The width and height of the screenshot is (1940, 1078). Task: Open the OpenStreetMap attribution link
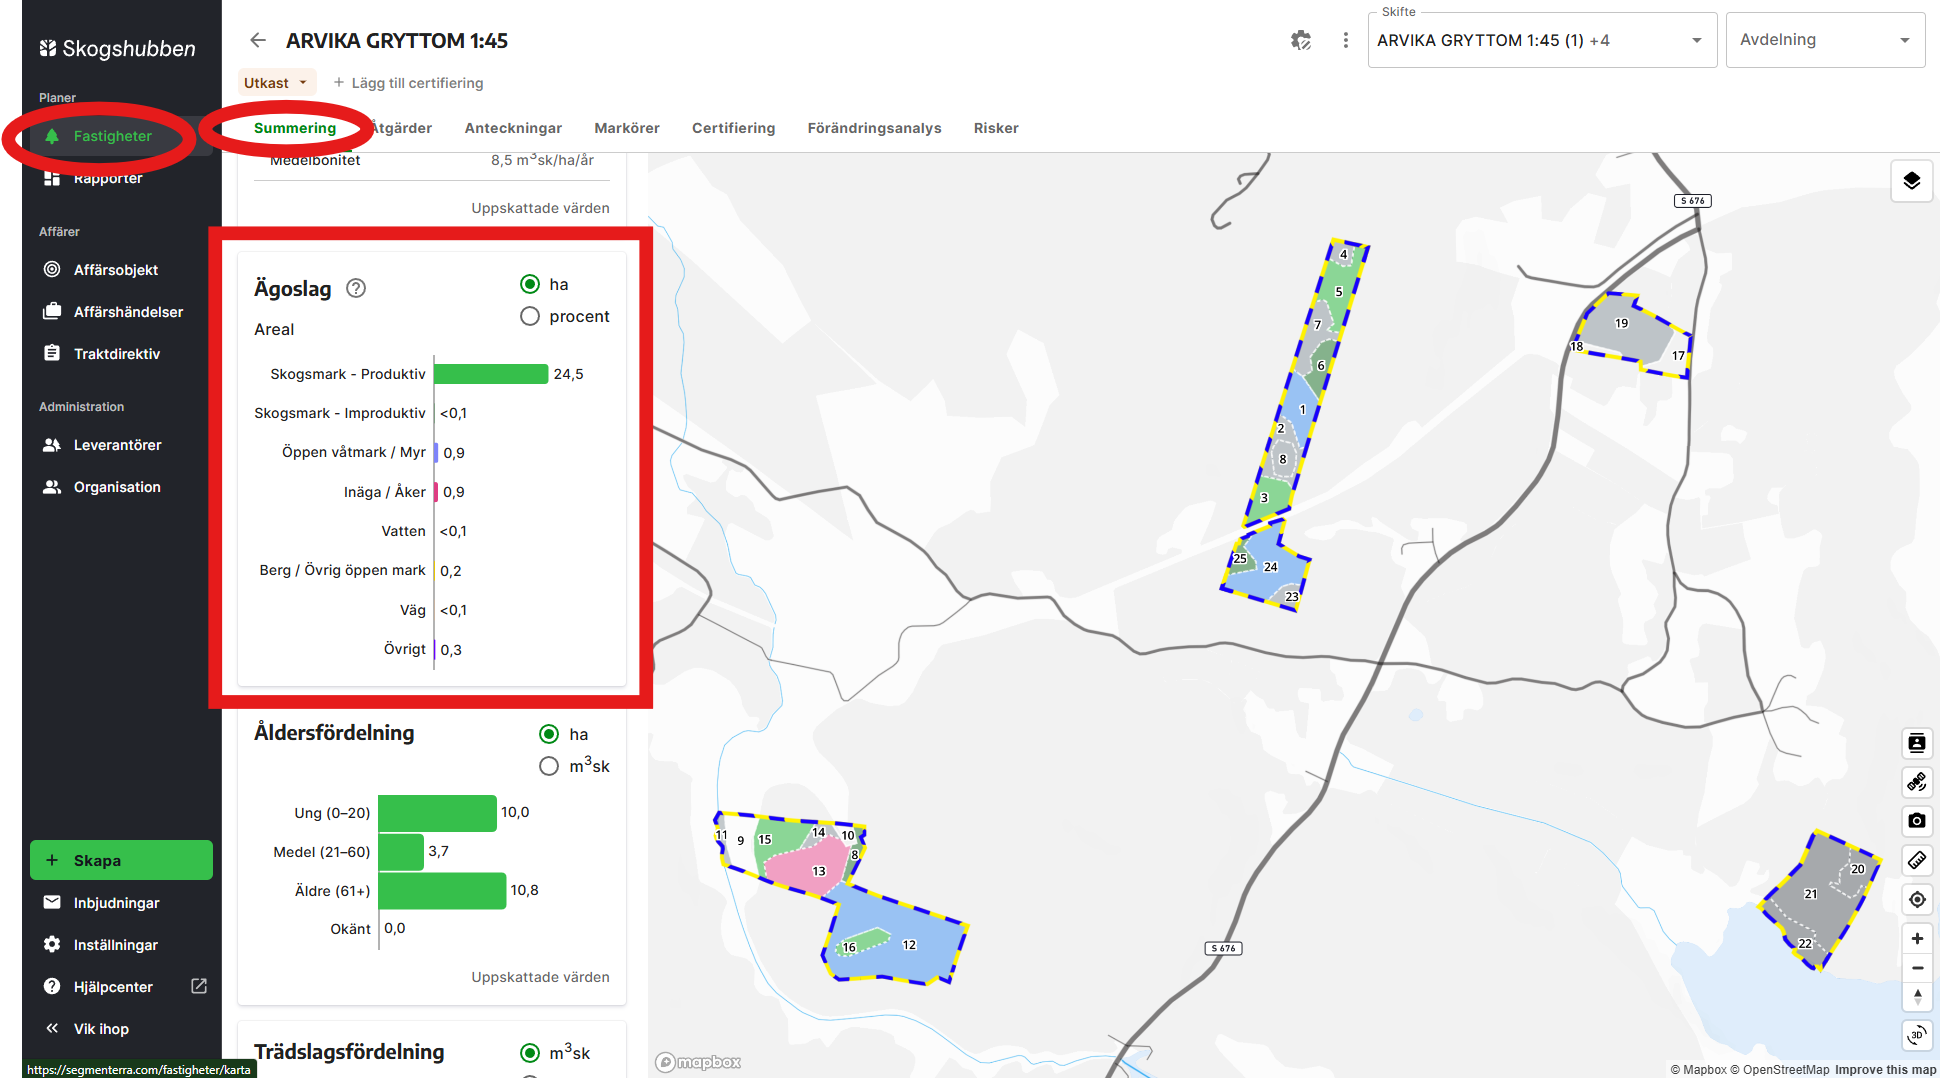(1780, 1070)
